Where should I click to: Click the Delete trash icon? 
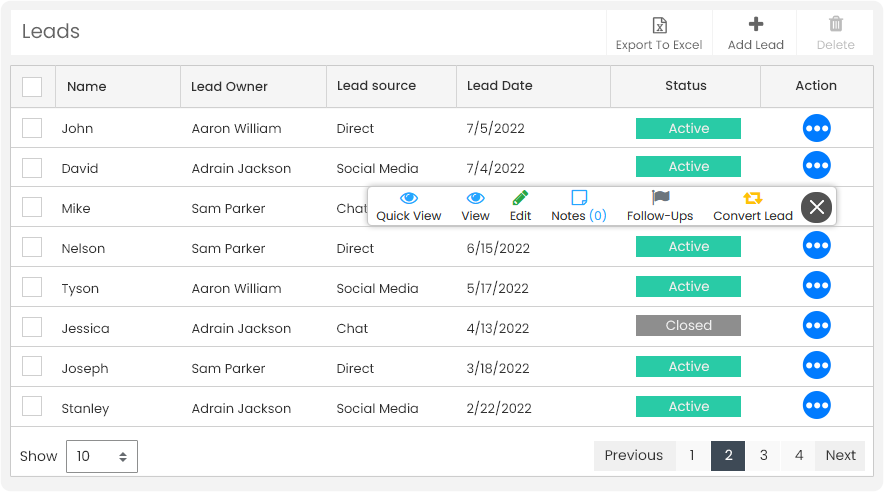click(836, 24)
